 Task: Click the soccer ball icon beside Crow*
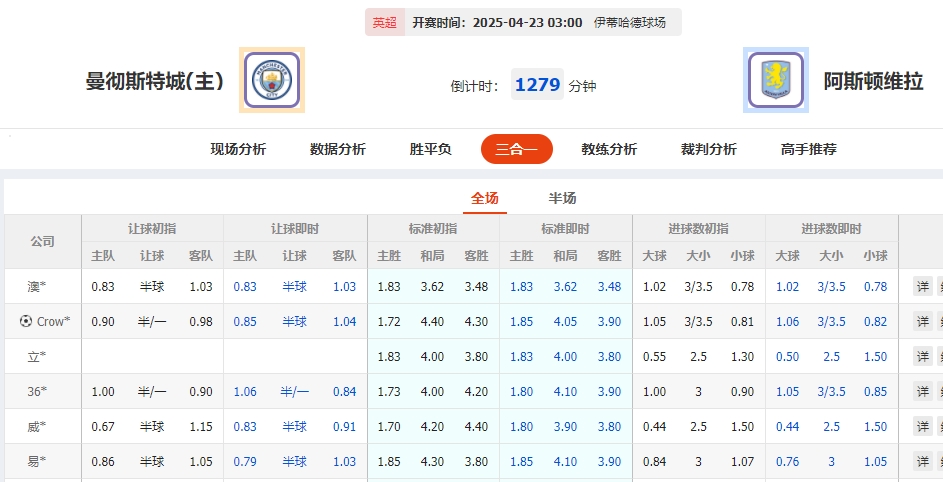(x=26, y=321)
